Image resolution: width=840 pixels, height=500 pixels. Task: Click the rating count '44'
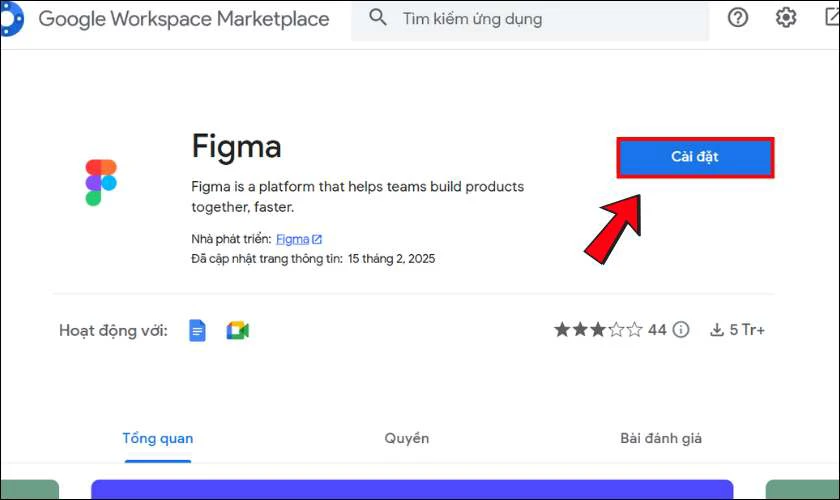(657, 329)
